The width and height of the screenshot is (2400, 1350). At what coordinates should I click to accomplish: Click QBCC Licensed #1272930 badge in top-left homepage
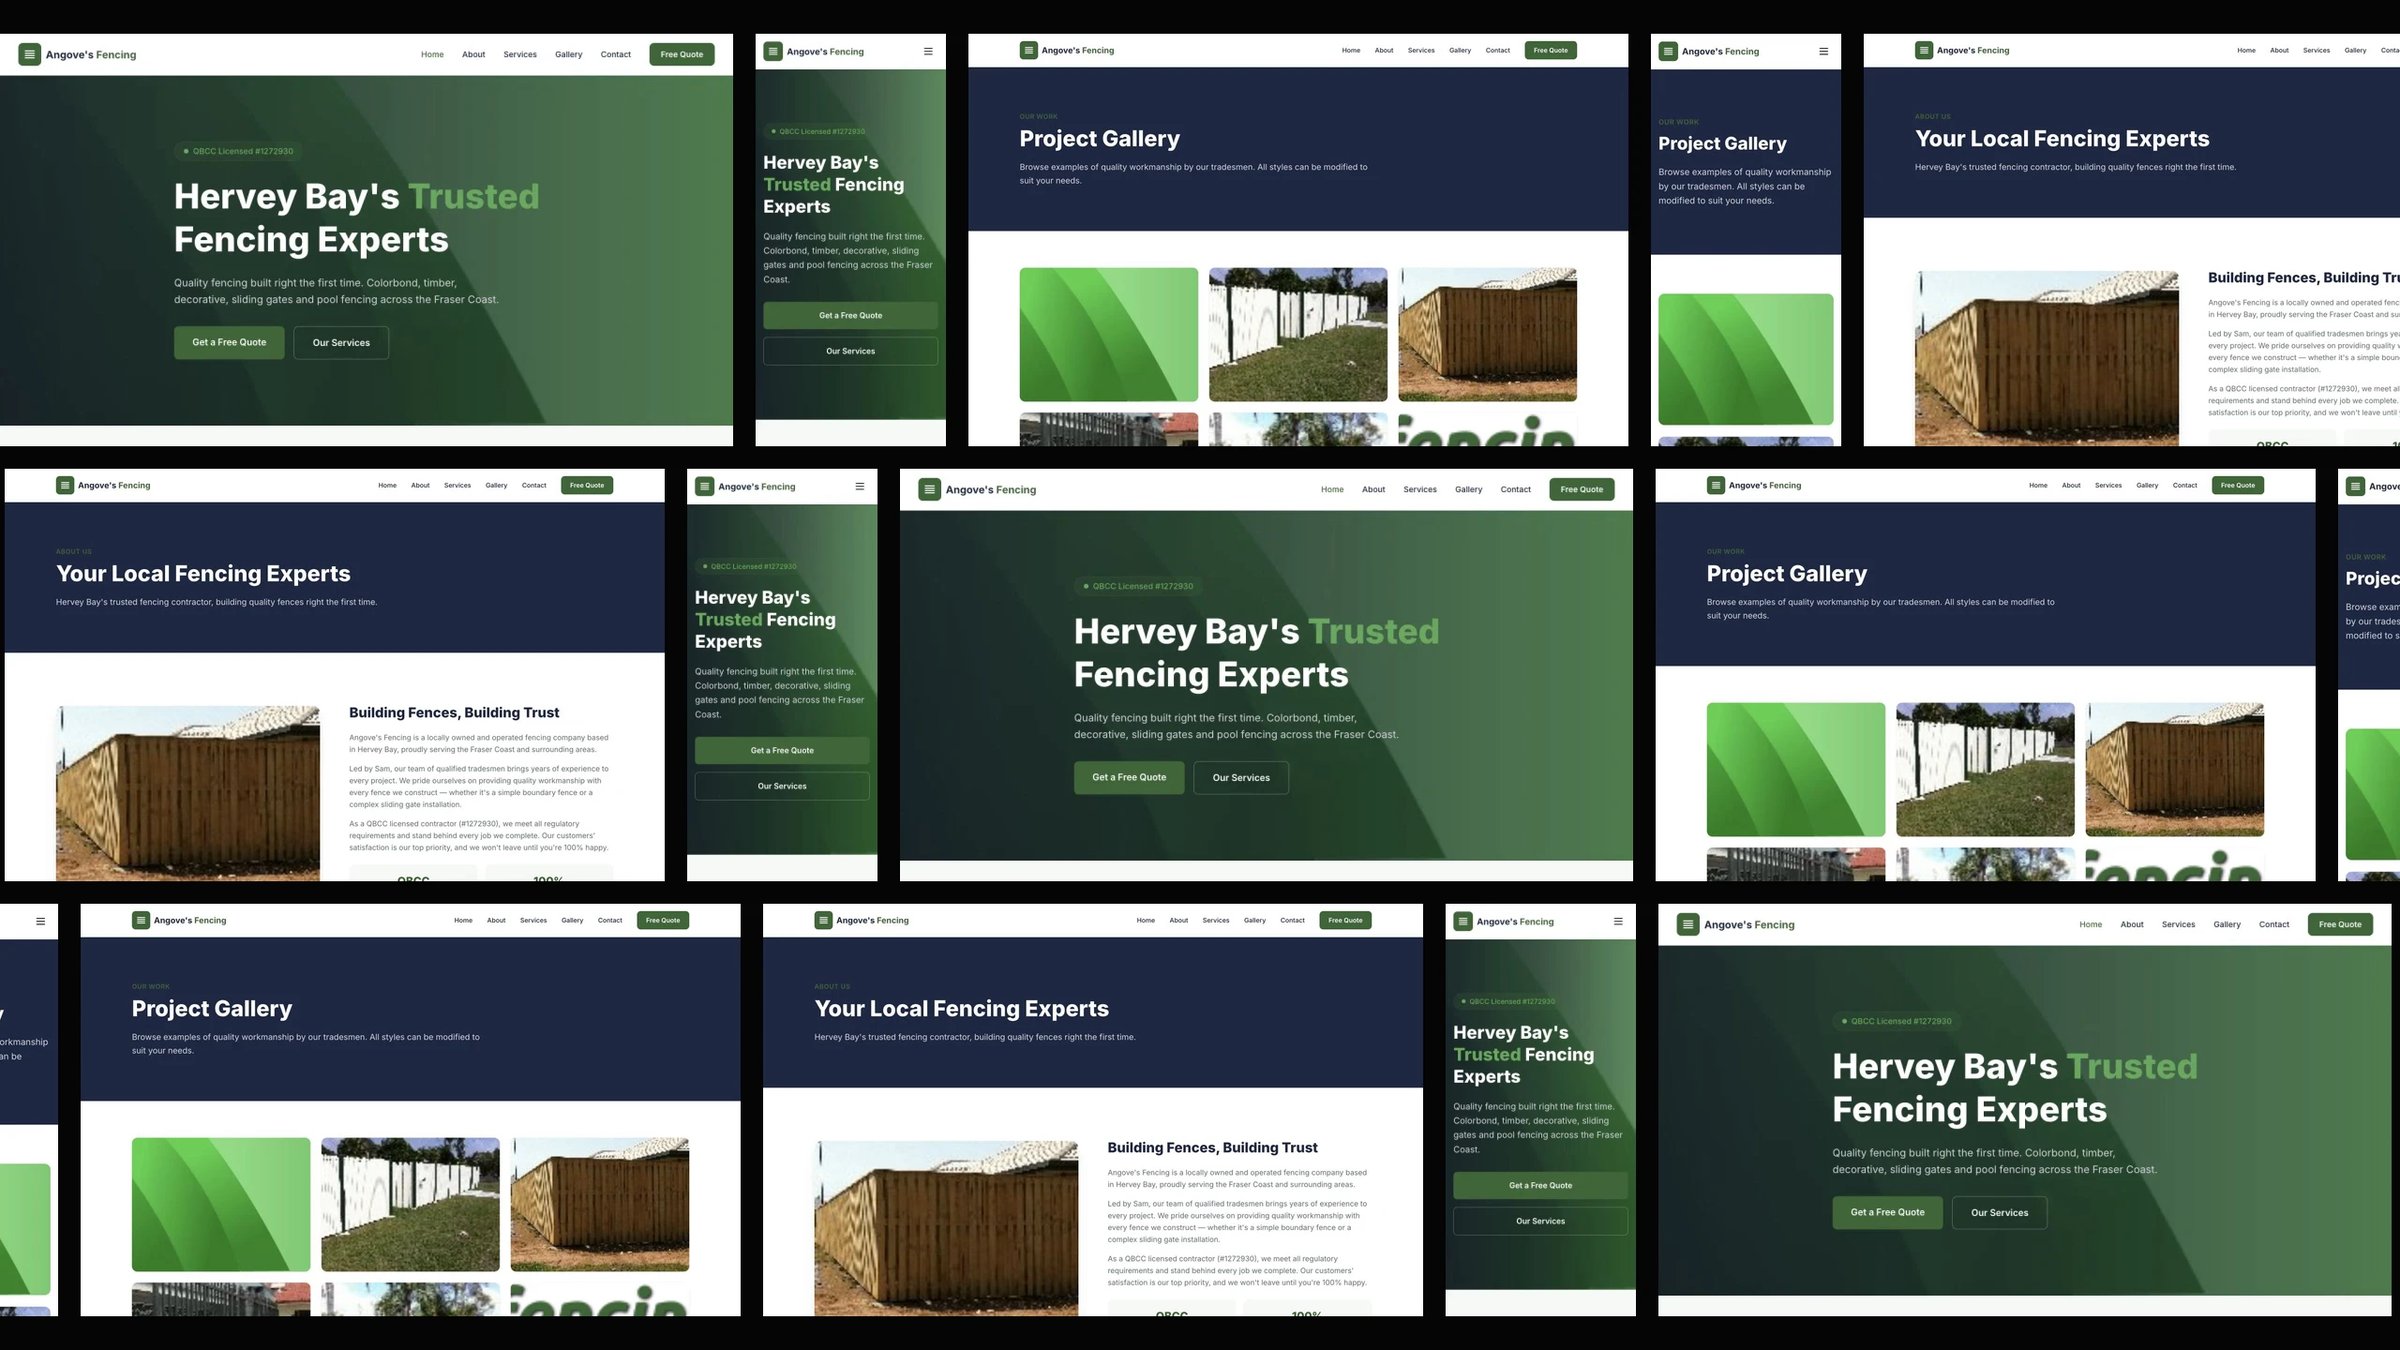[238, 151]
